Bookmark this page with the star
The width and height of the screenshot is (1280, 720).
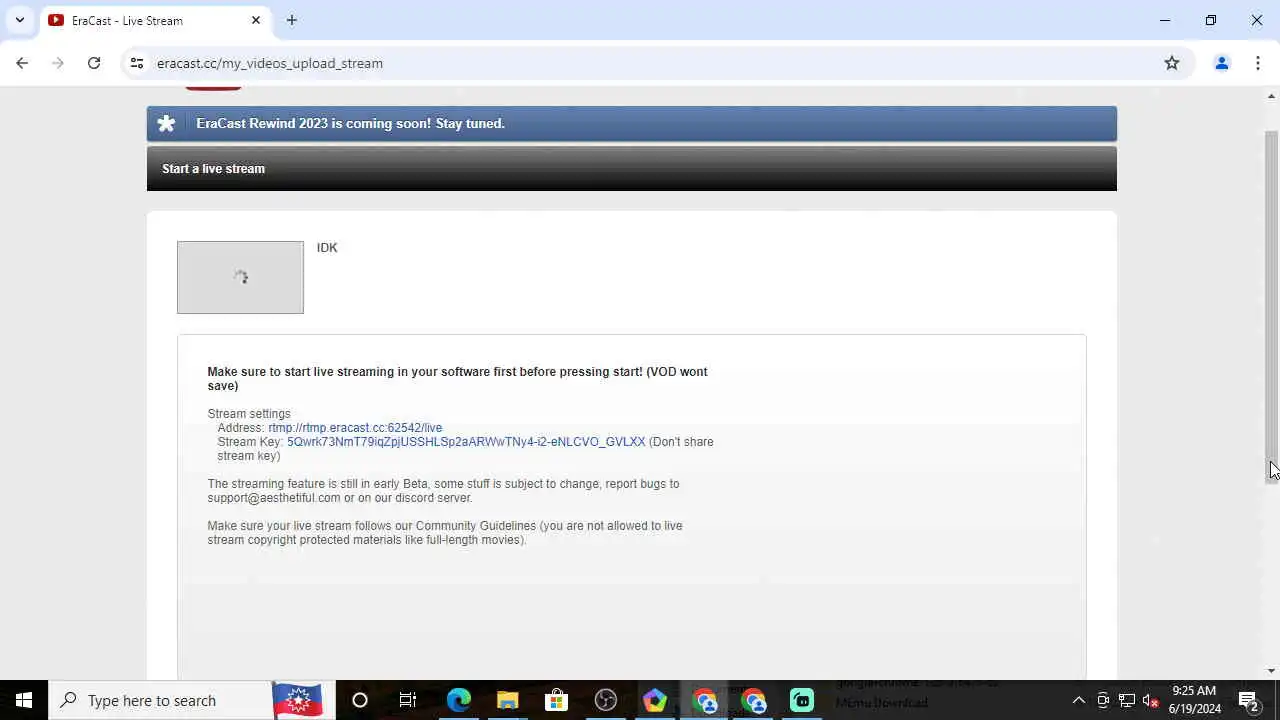pos(1172,63)
